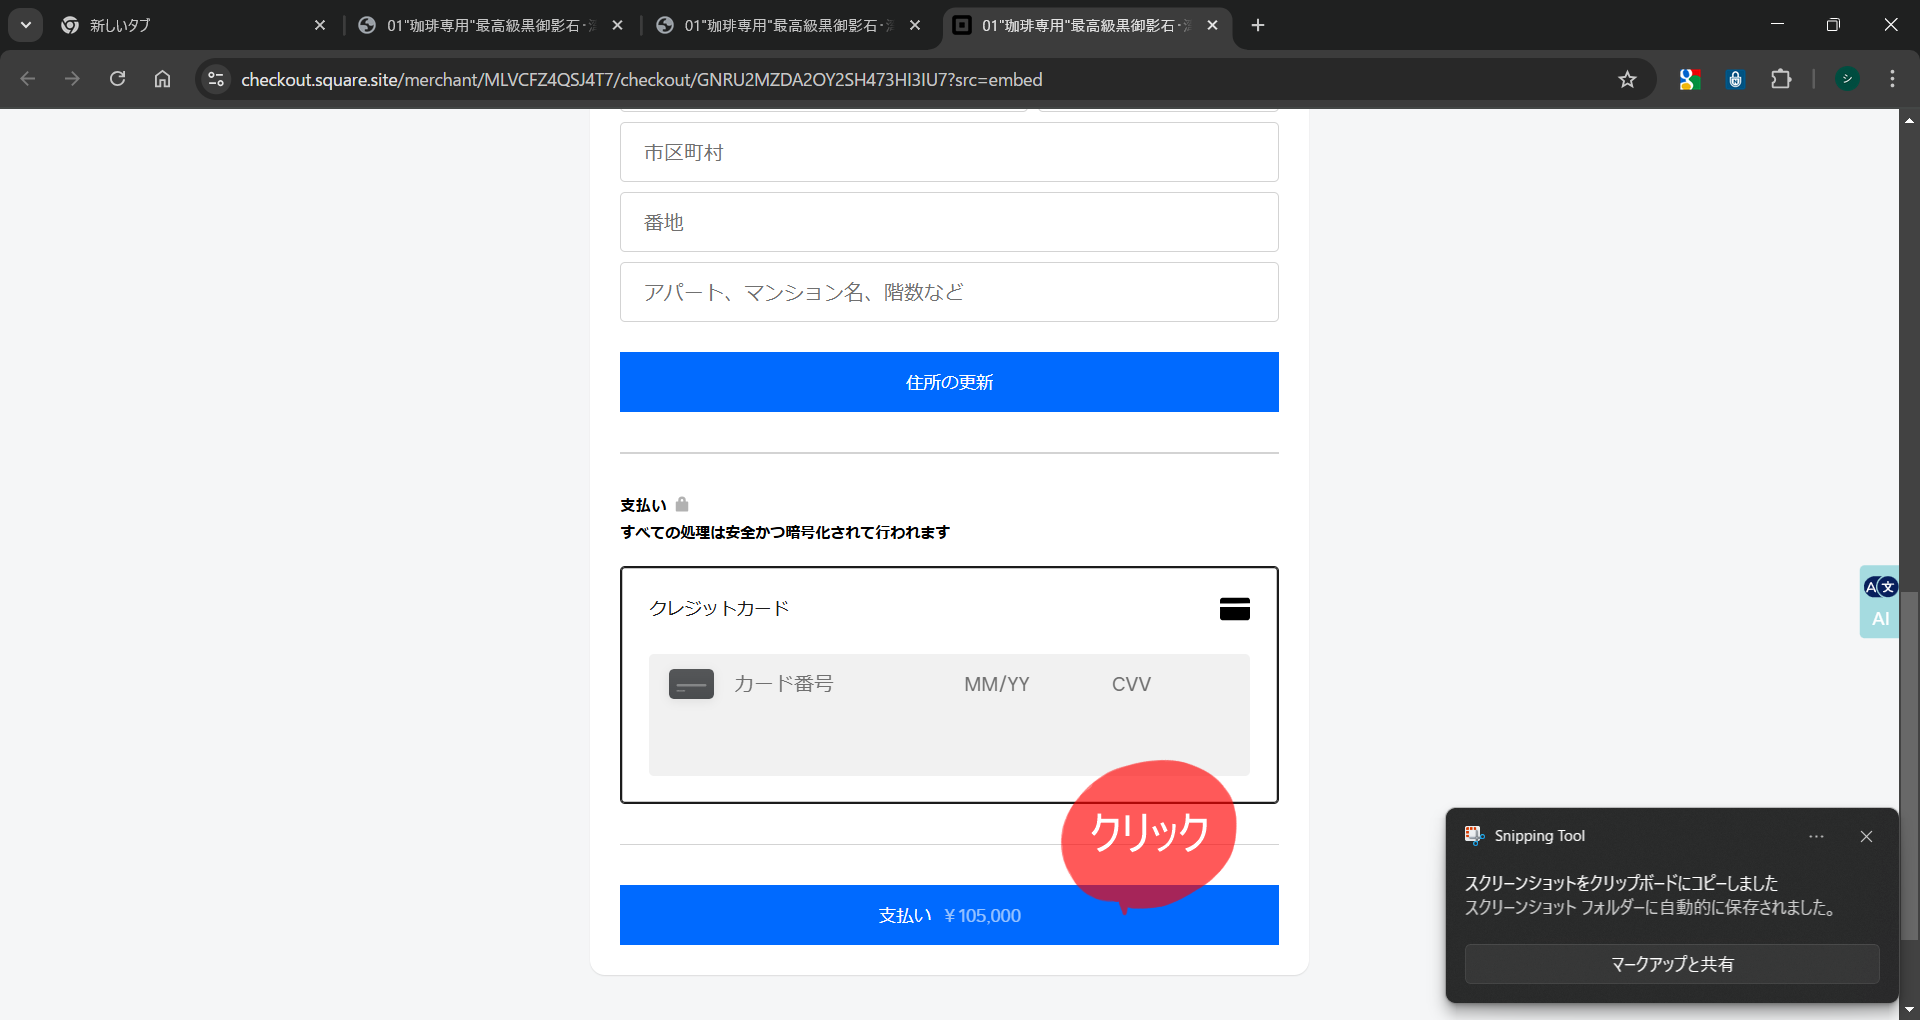The width and height of the screenshot is (1920, 1020).
Task: Open the tab search dropdown arrow
Action: click(26, 25)
